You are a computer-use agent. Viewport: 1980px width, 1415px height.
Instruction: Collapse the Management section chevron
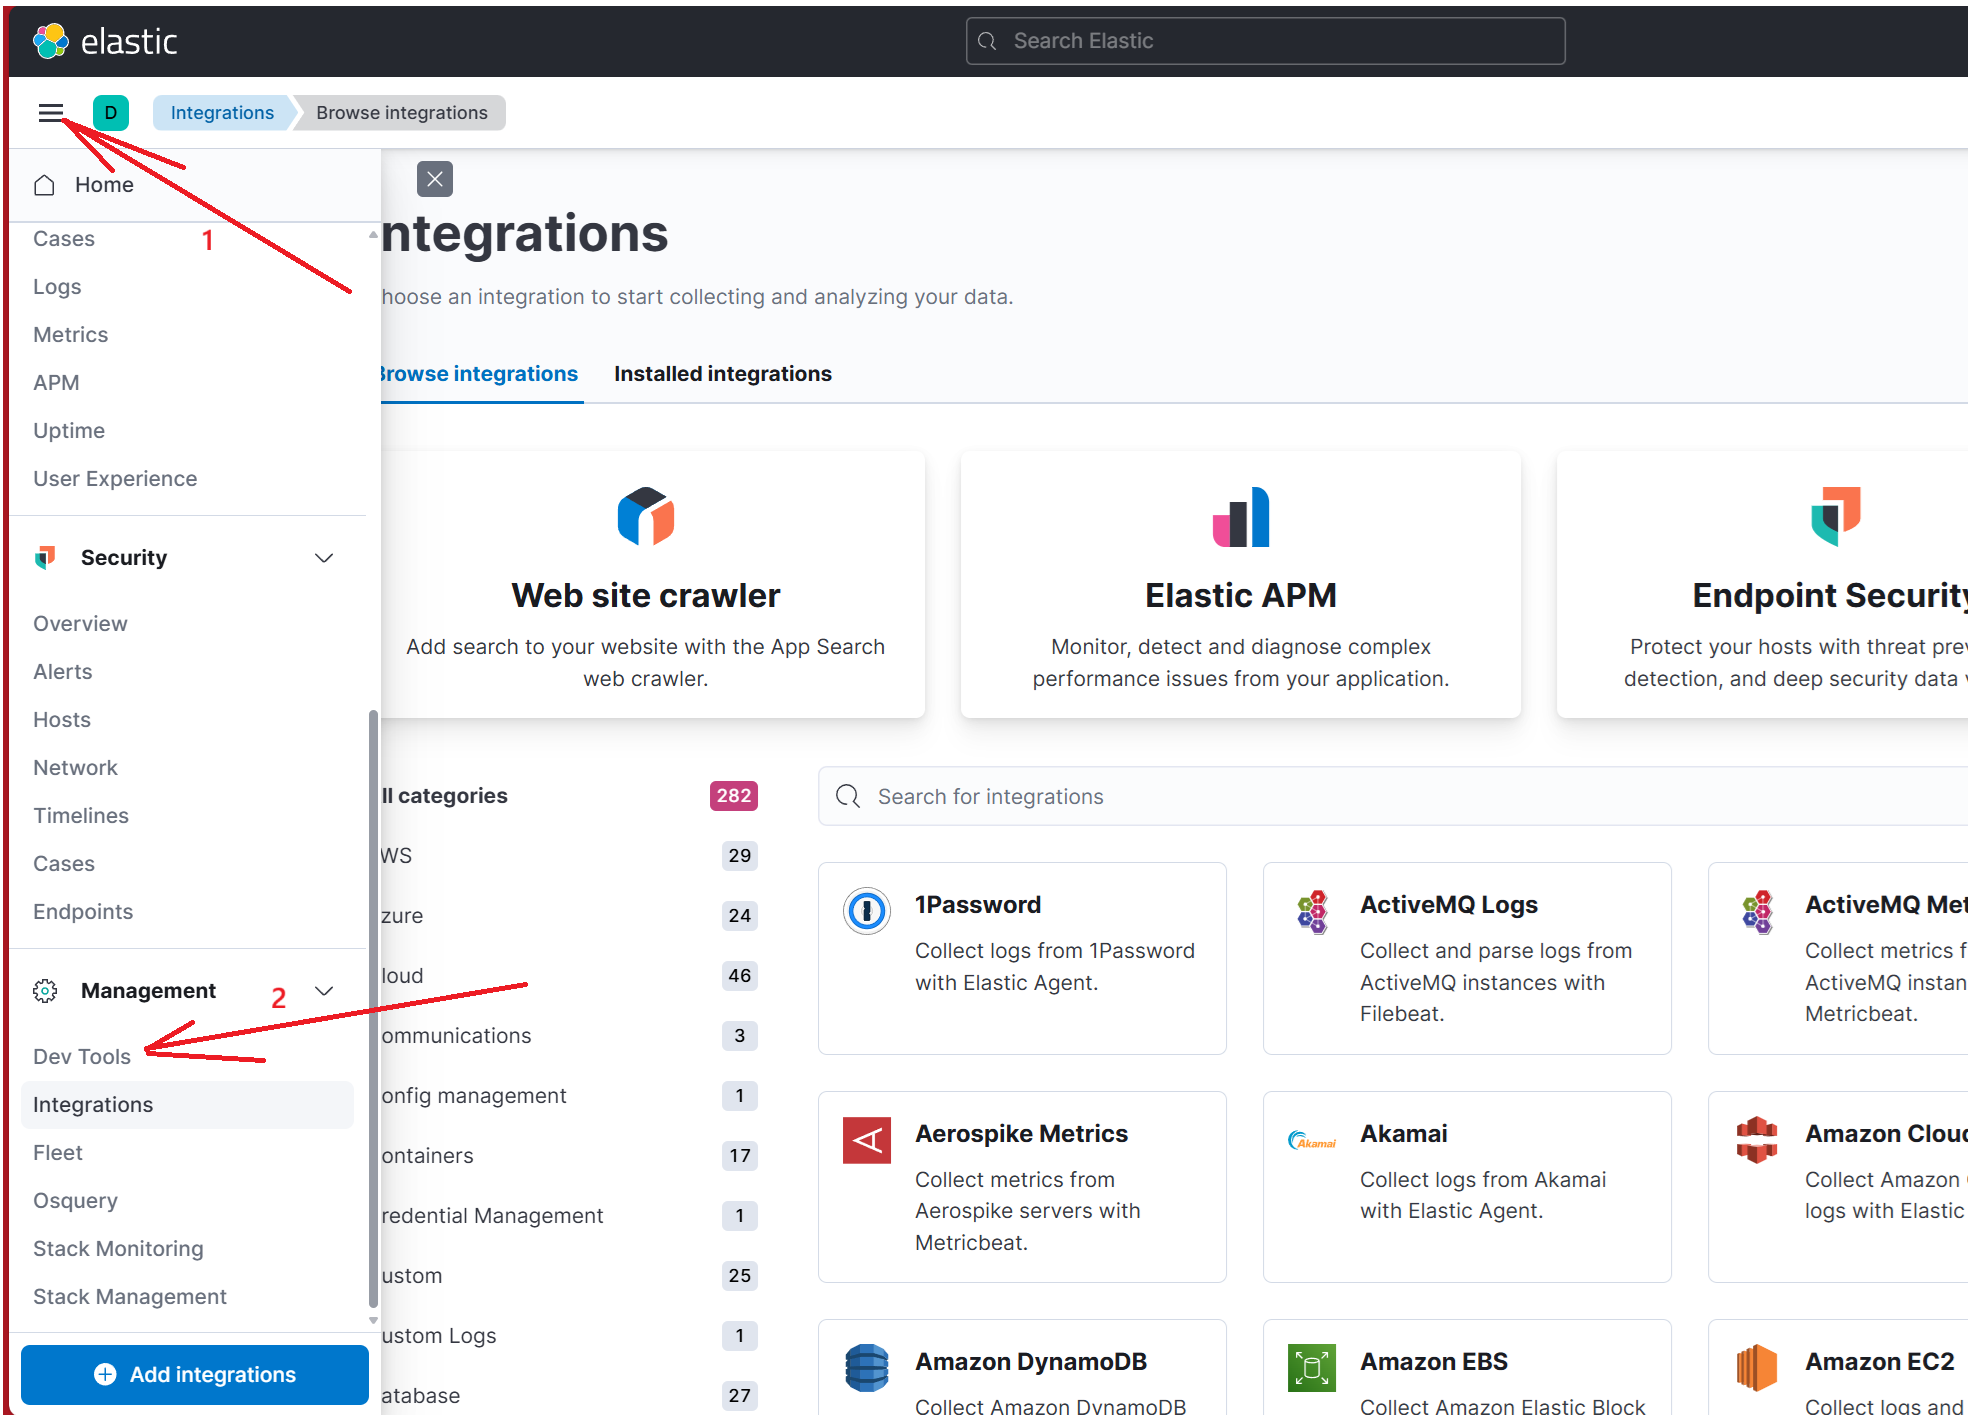tap(324, 991)
